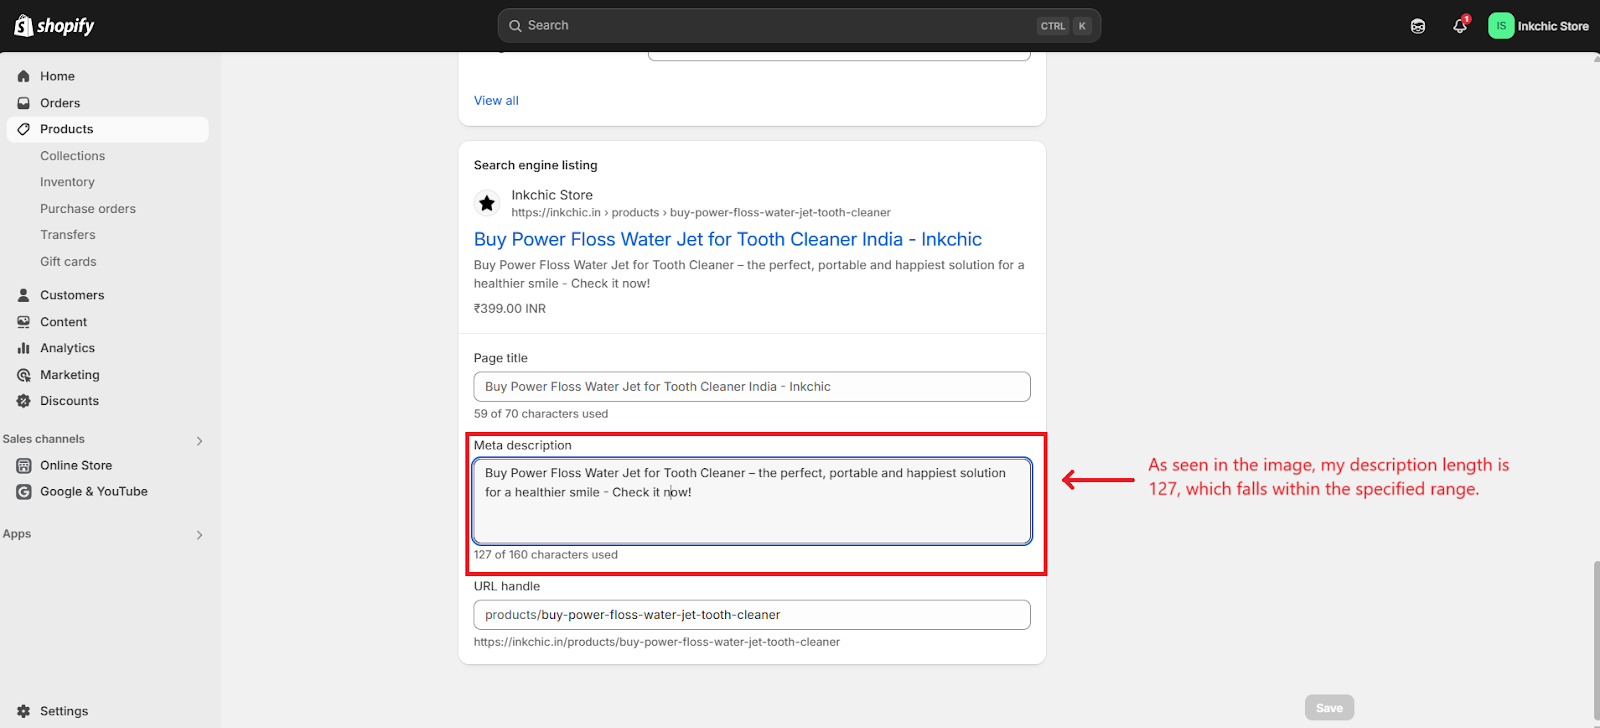This screenshot has height=728, width=1600.
Task: Click the Orders inbox icon
Action: tap(23, 103)
